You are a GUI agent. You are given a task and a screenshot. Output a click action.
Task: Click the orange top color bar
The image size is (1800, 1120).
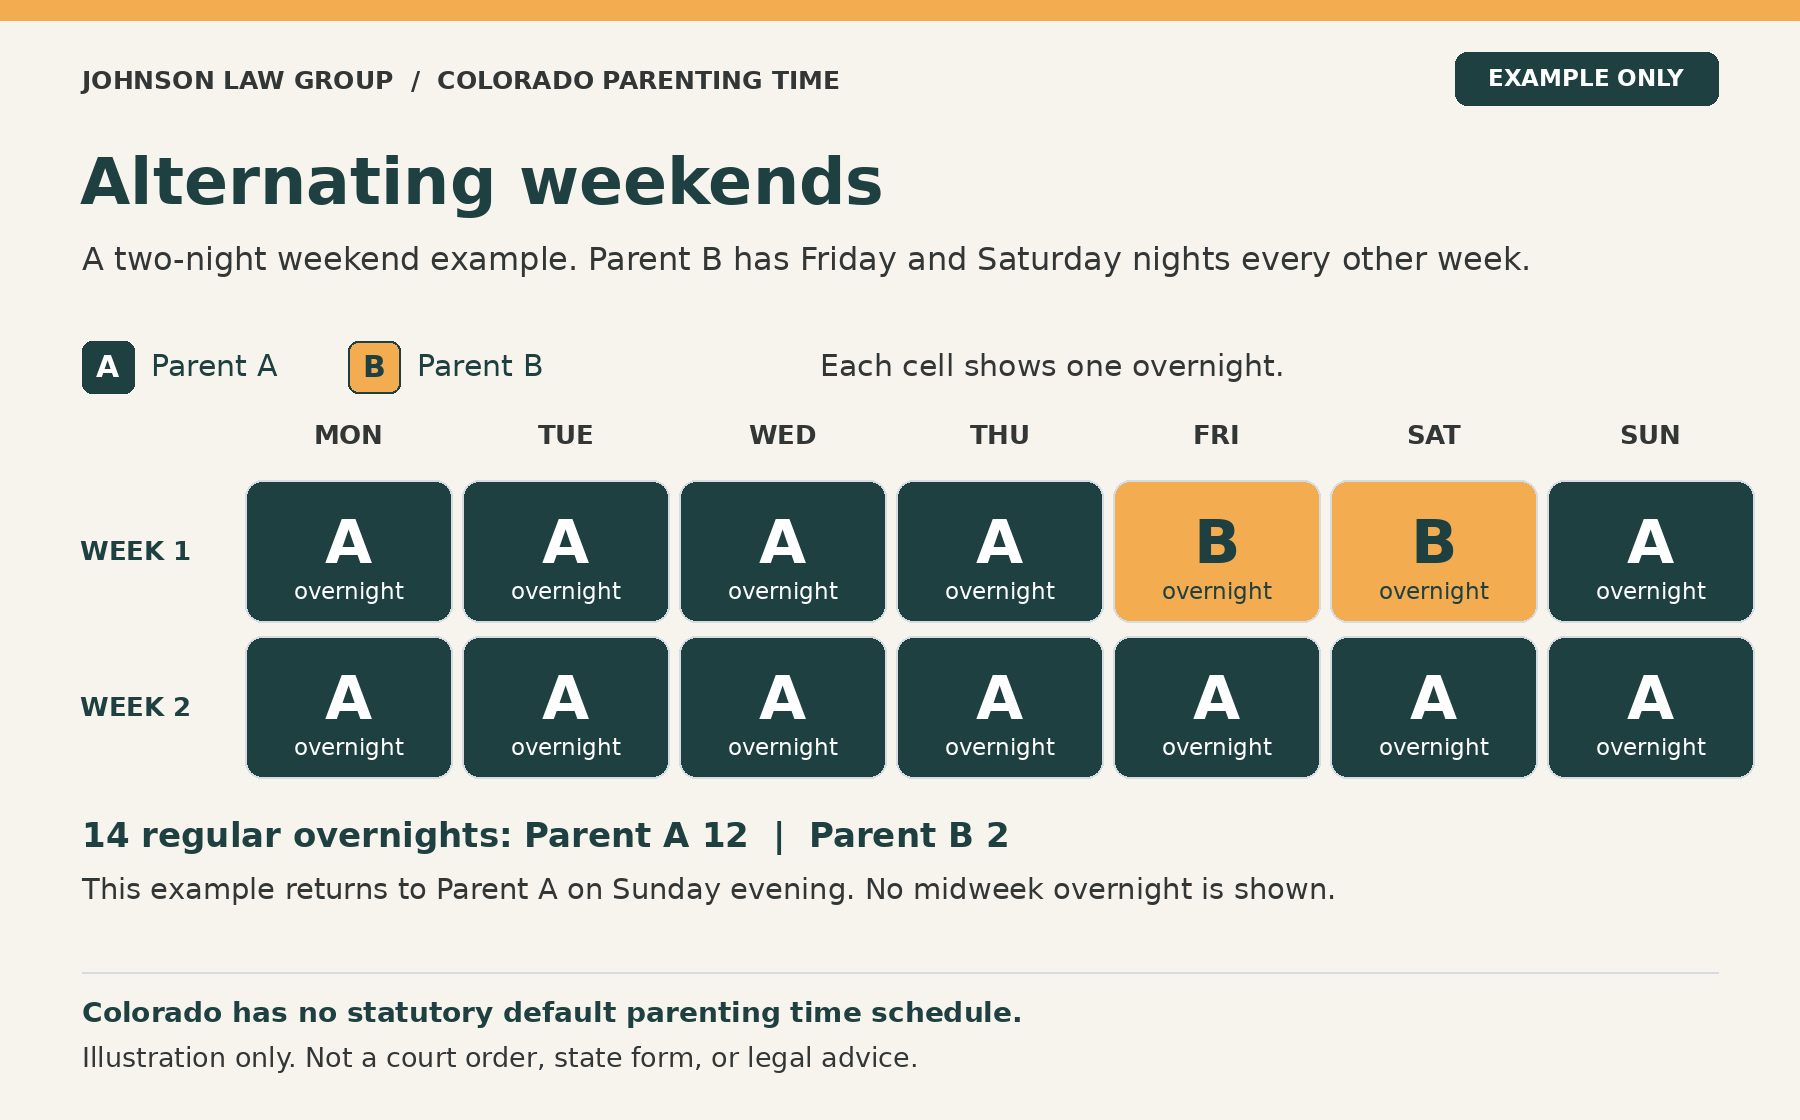coord(900,10)
